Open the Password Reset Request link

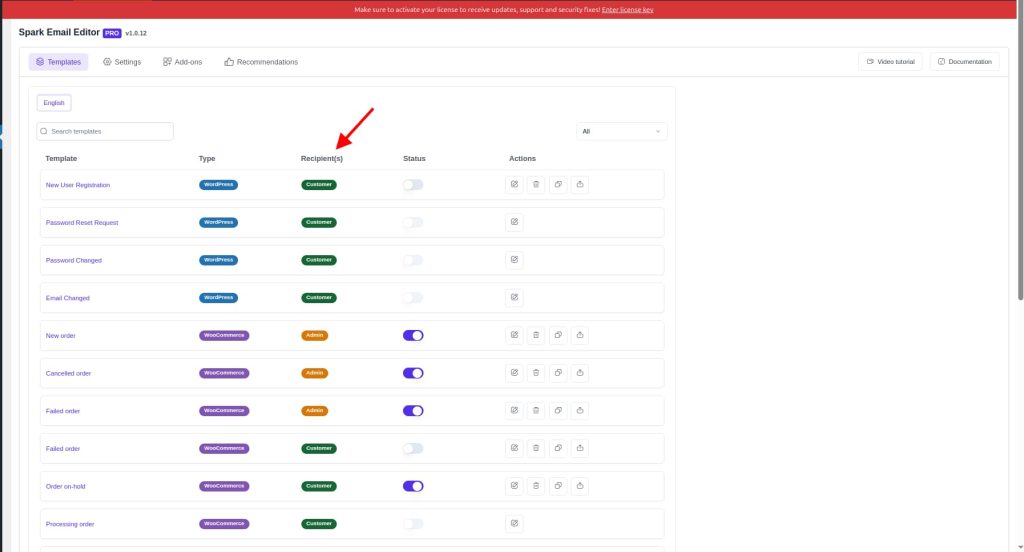[82, 223]
